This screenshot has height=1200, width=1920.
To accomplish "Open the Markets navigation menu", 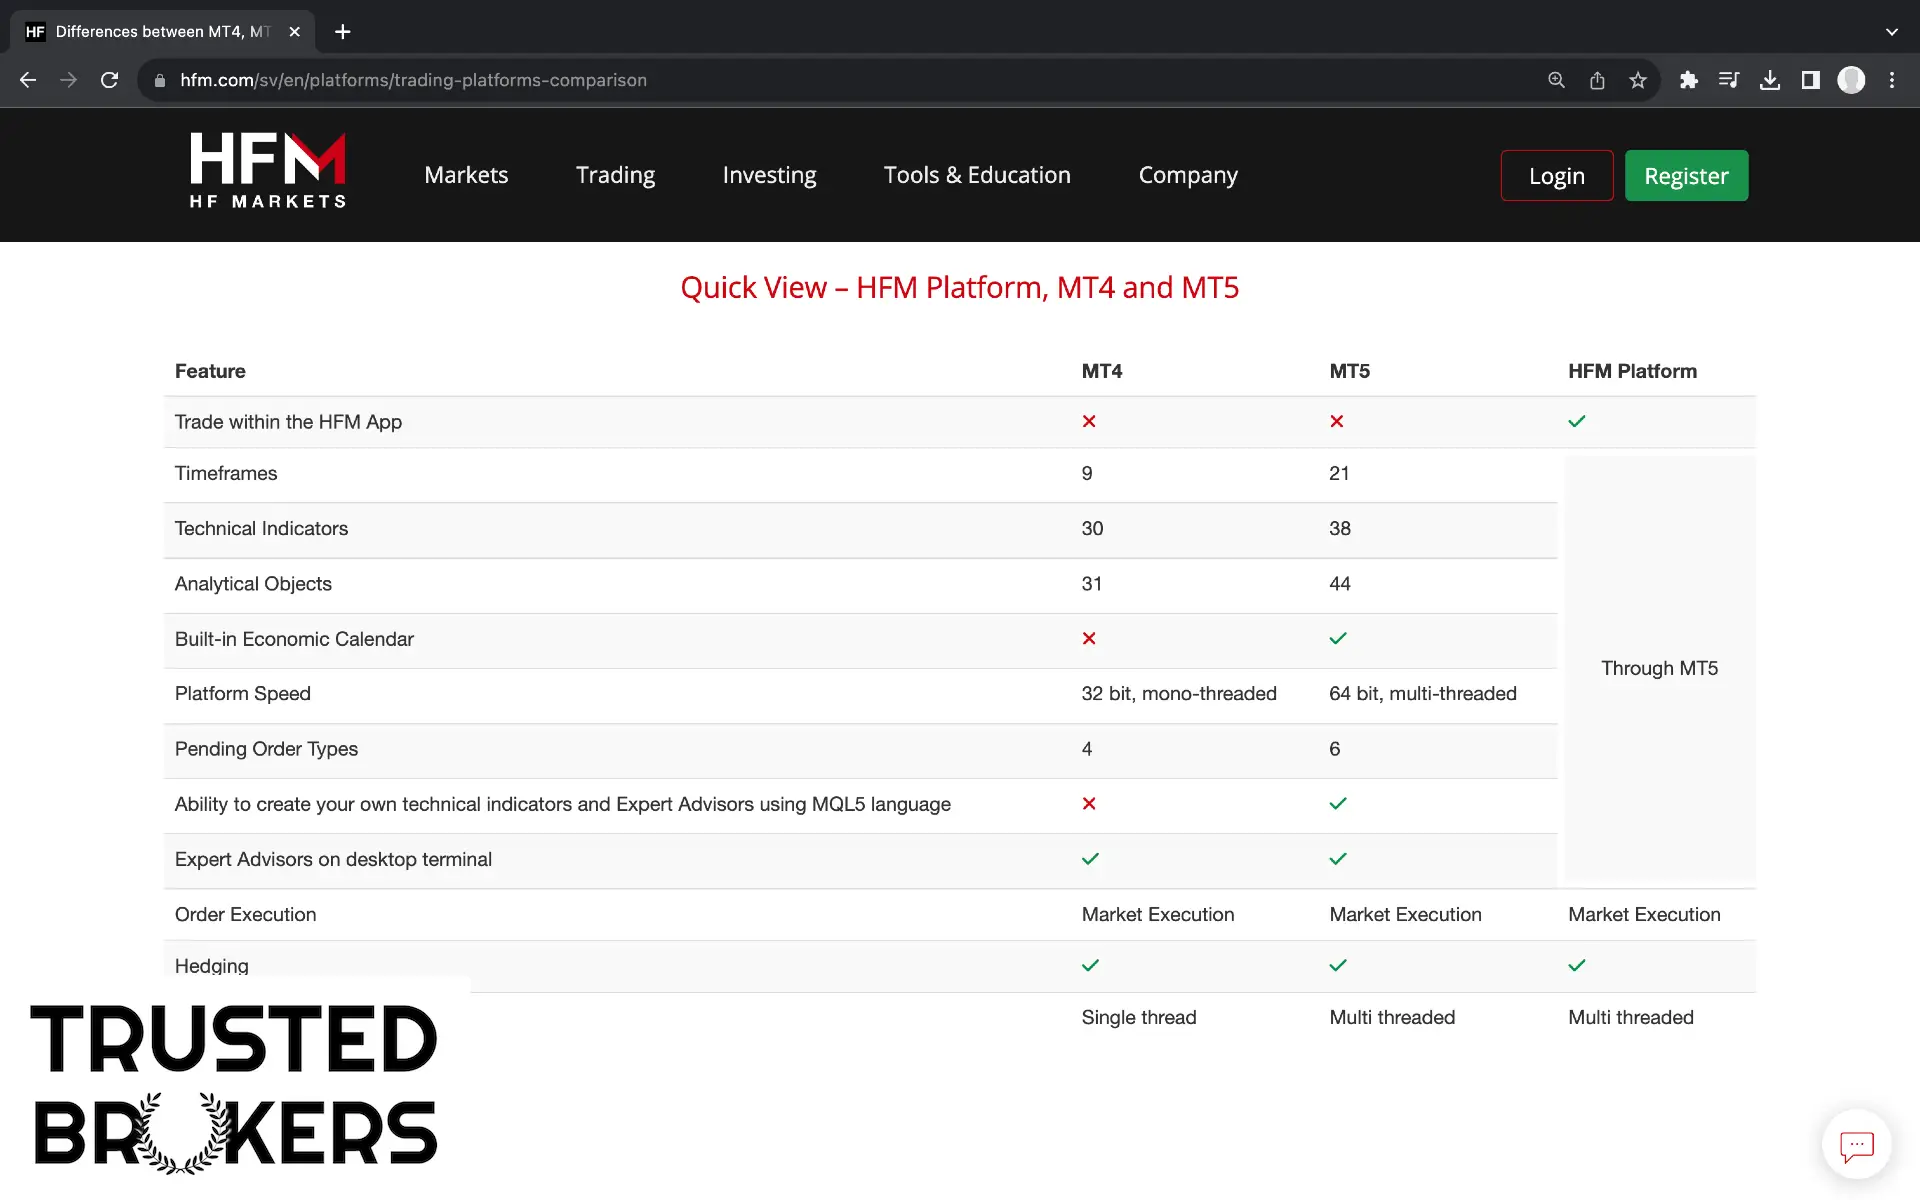I will (466, 175).
